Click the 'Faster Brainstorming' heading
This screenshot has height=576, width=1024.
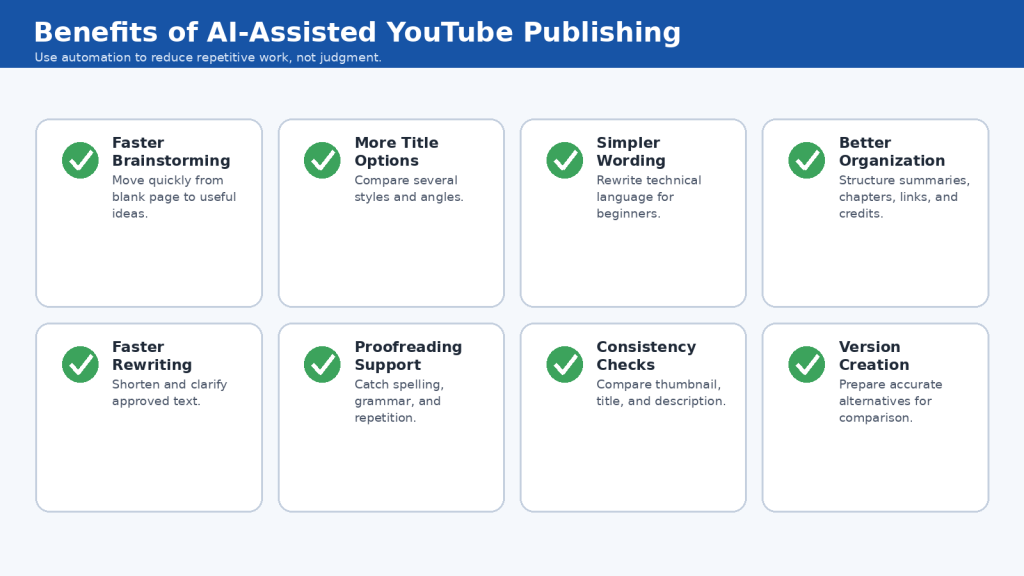coord(171,152)
